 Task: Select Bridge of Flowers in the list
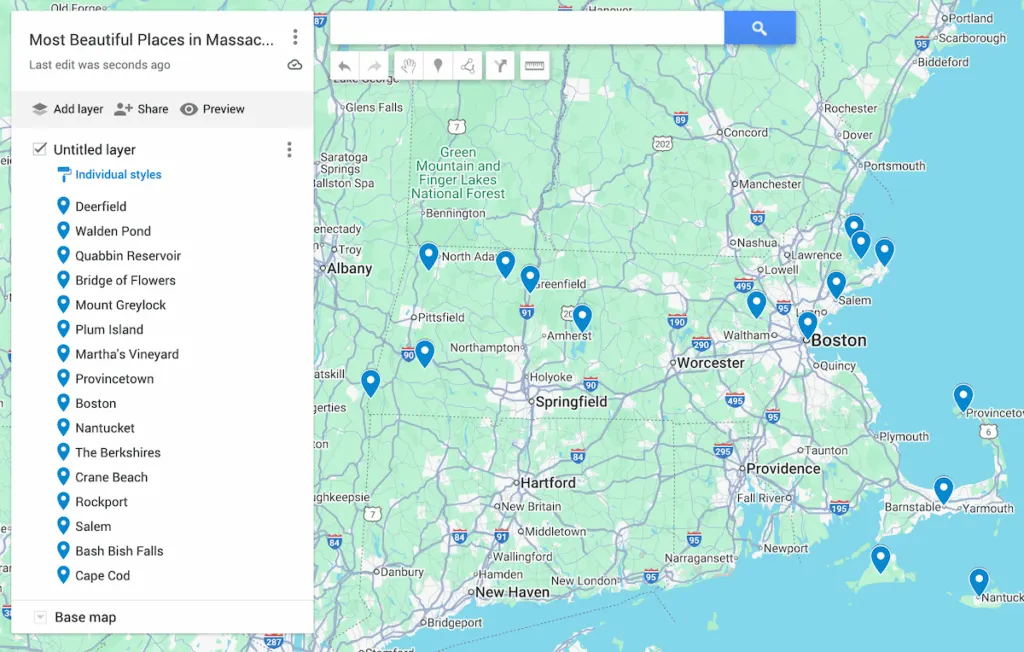tap(125, 280)
